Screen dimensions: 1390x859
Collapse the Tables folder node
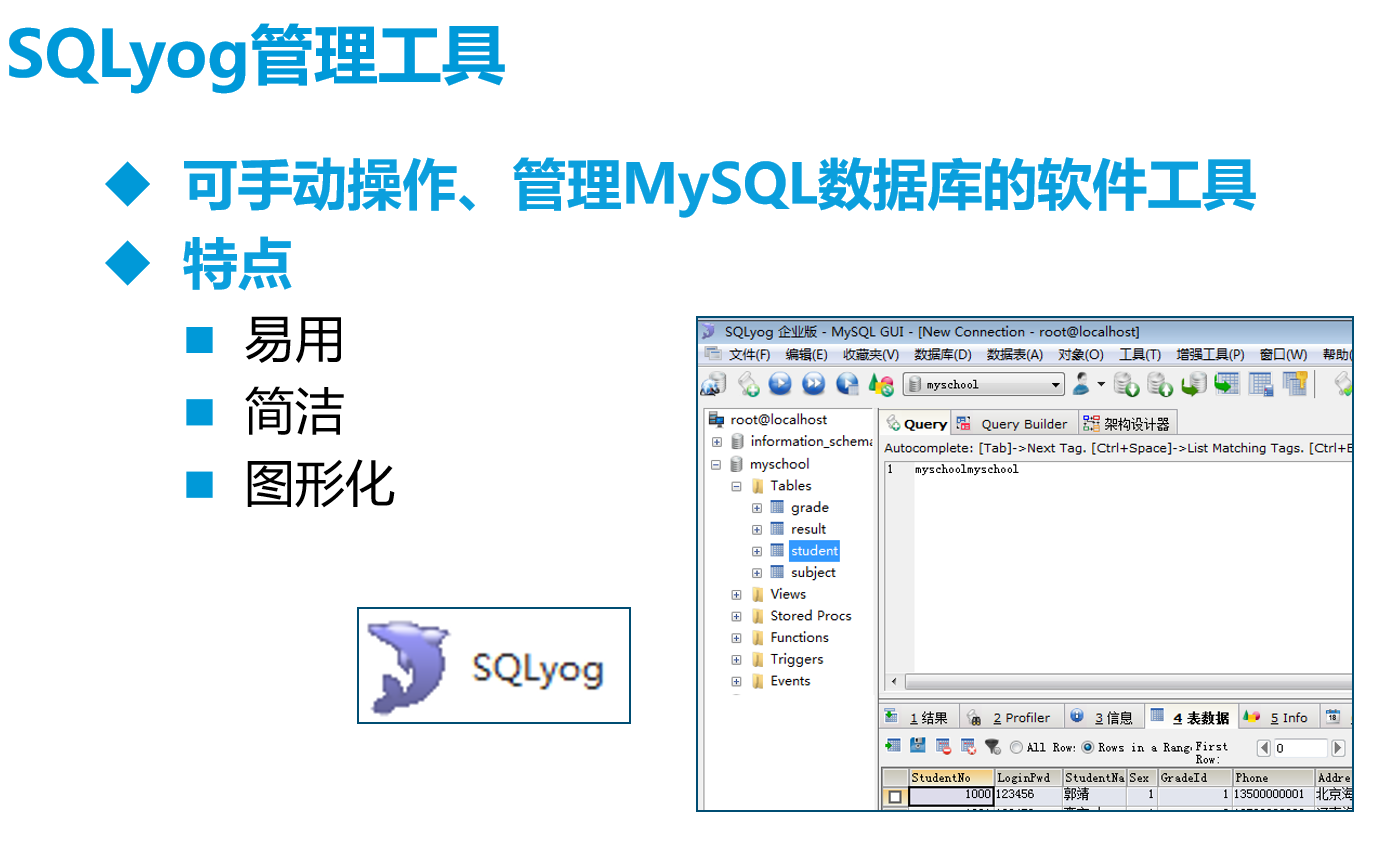pyautogui.click(x=737, y=487)
